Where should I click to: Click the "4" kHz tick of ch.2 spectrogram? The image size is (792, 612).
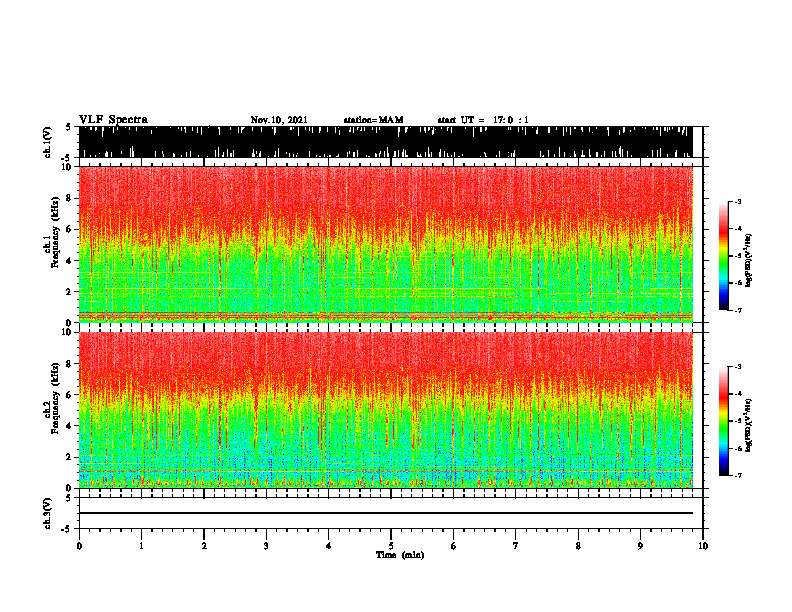69,426
